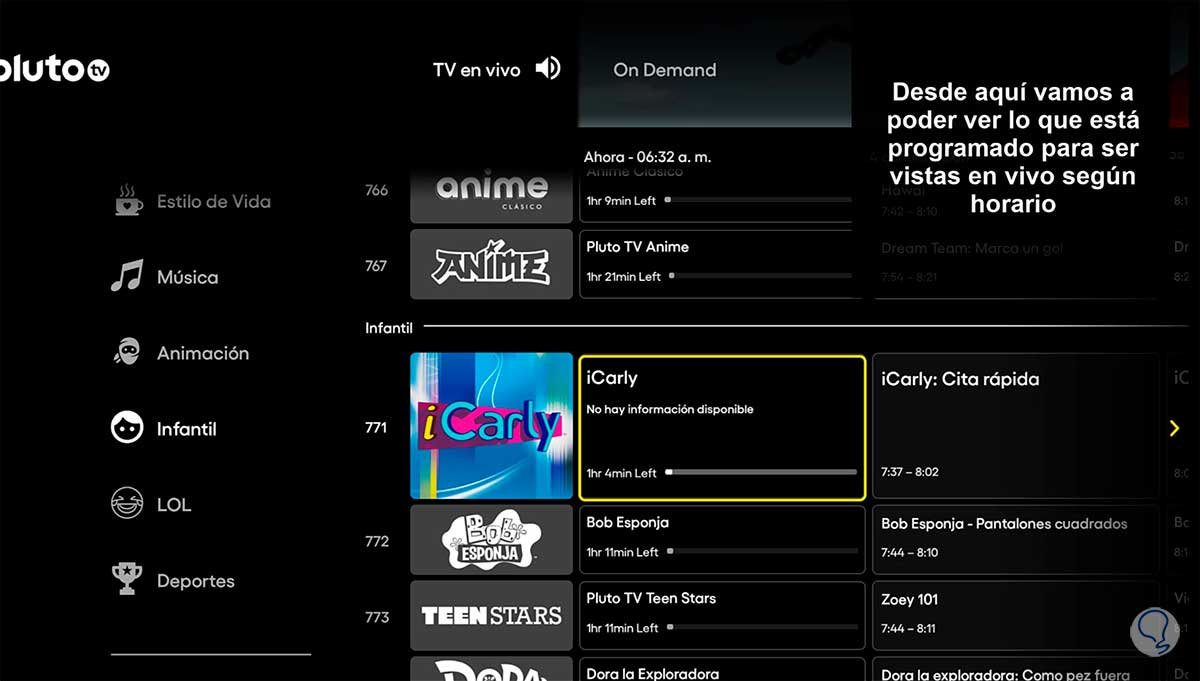
Task: Open the current Dora la Exploradora card
Action: 722,669
